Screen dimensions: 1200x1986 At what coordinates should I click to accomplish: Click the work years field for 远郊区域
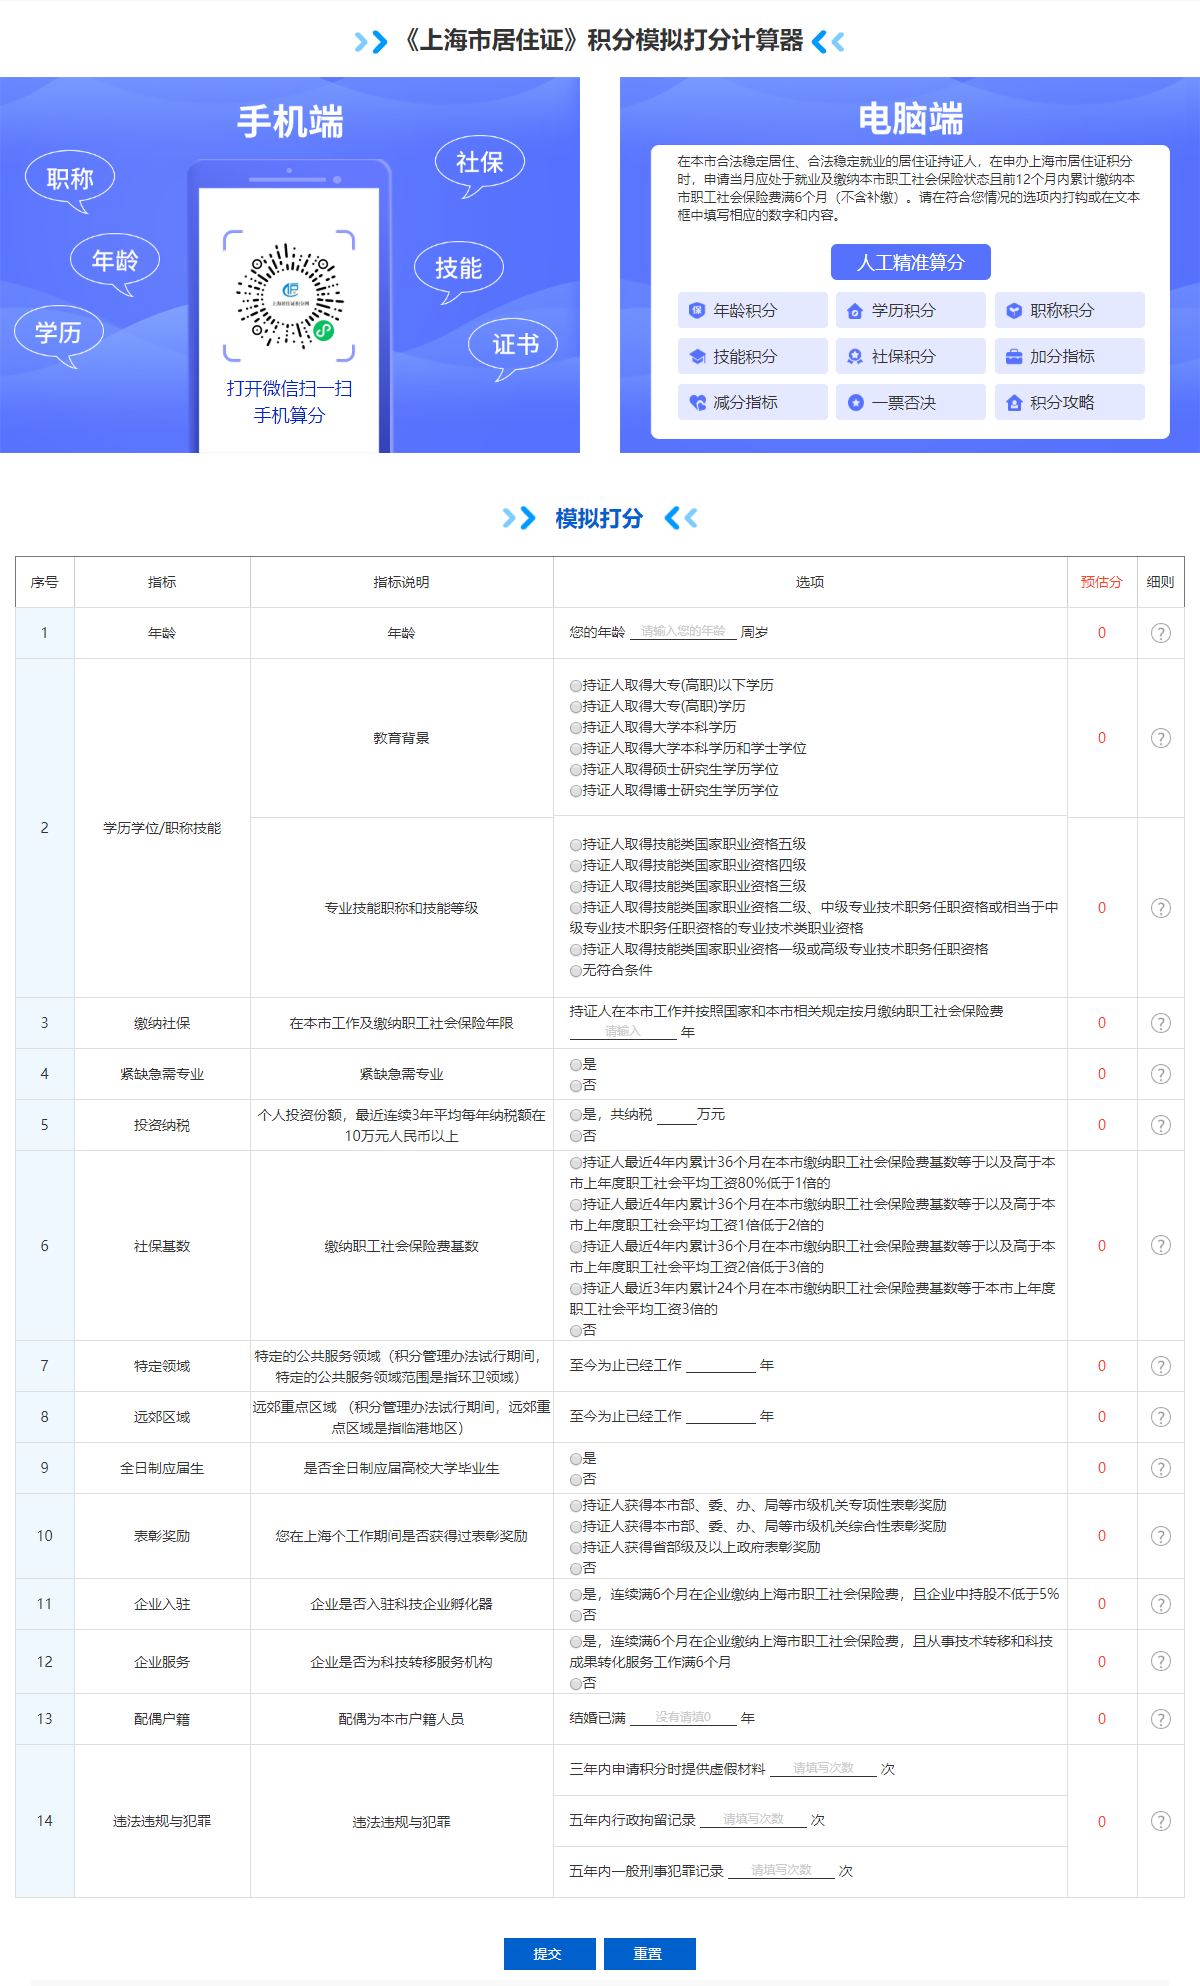pyautogui.click(x=721, y=1416)
